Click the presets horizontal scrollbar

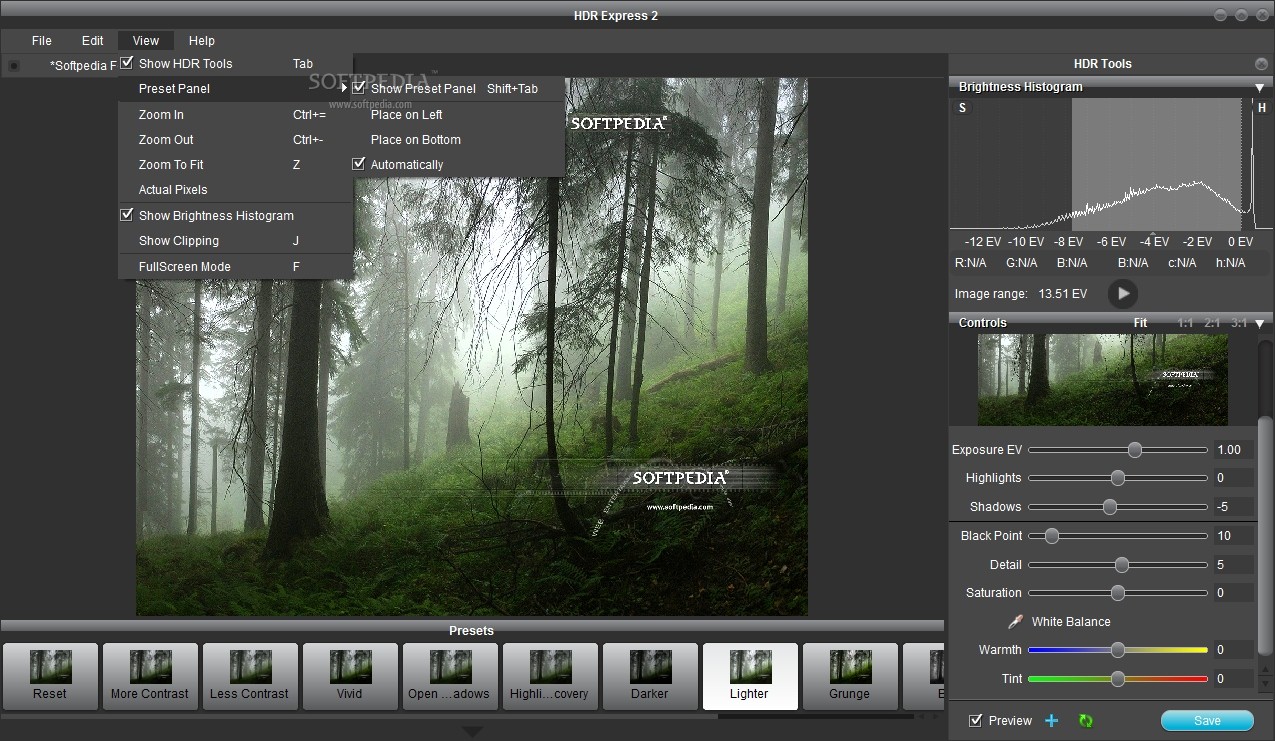tap(360, 716)
